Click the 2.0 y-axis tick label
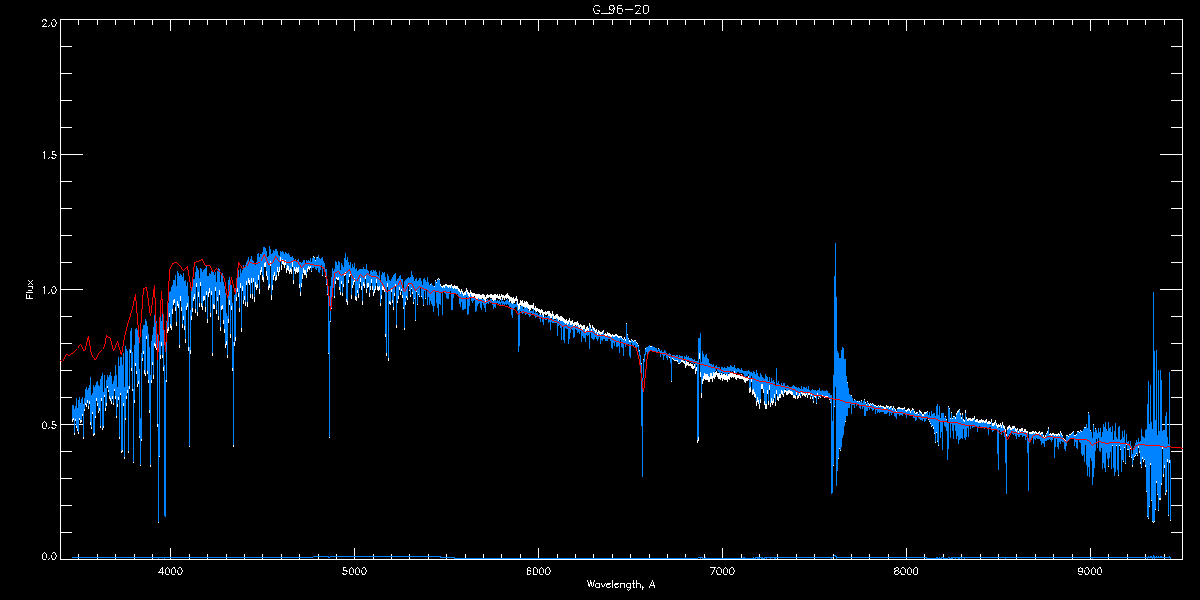 pyautogui.click(x=48, y=21)
